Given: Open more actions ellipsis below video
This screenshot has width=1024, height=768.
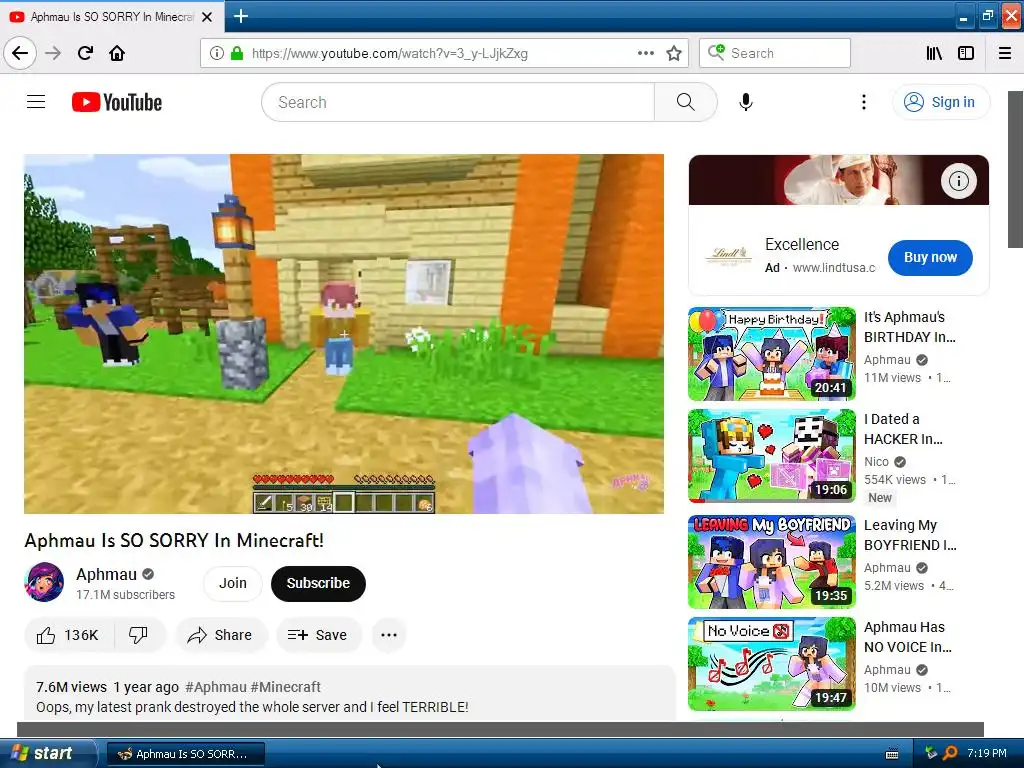Looking at the screenshot, I should click(x=389, y=635).
